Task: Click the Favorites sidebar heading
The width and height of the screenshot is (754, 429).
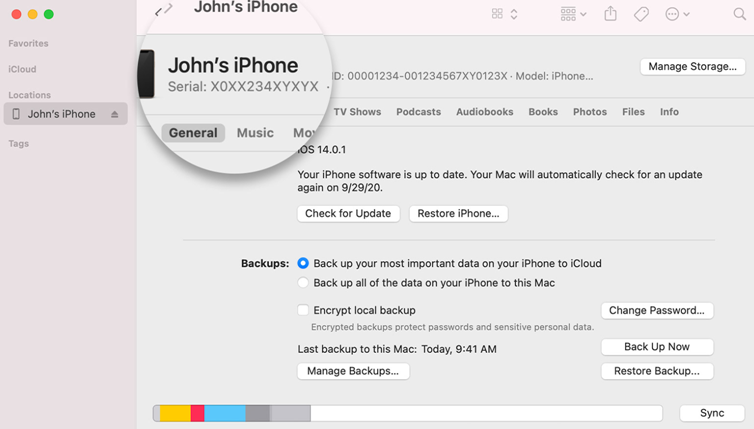Action: click(28, 43)
